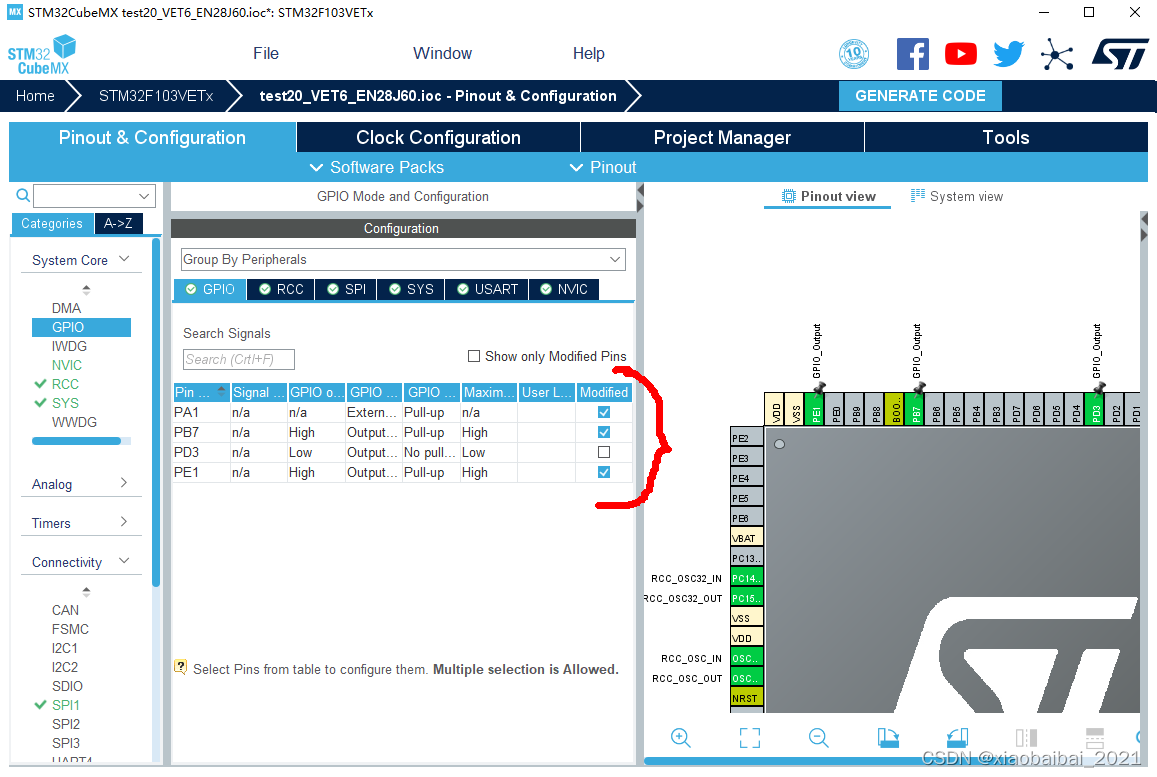The width and height of the screenshot is (1157, 777).
Task: Toggle Modified checkbox for PA1 row
Action: (604, 412)
